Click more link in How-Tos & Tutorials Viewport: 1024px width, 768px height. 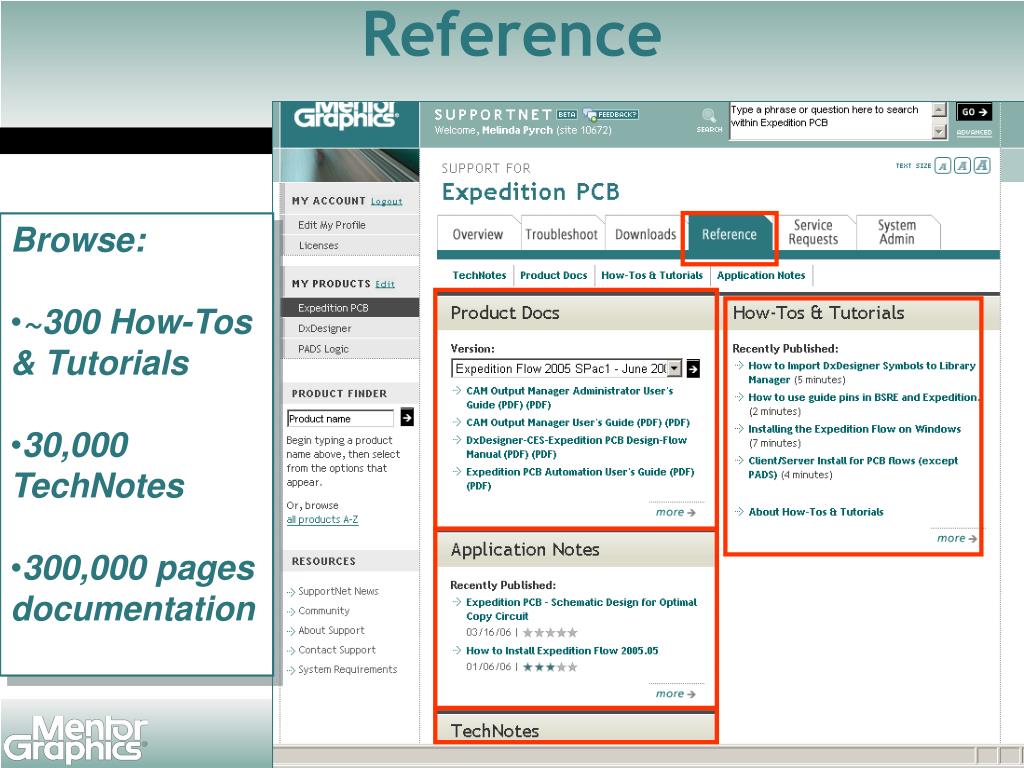(957, 538)
